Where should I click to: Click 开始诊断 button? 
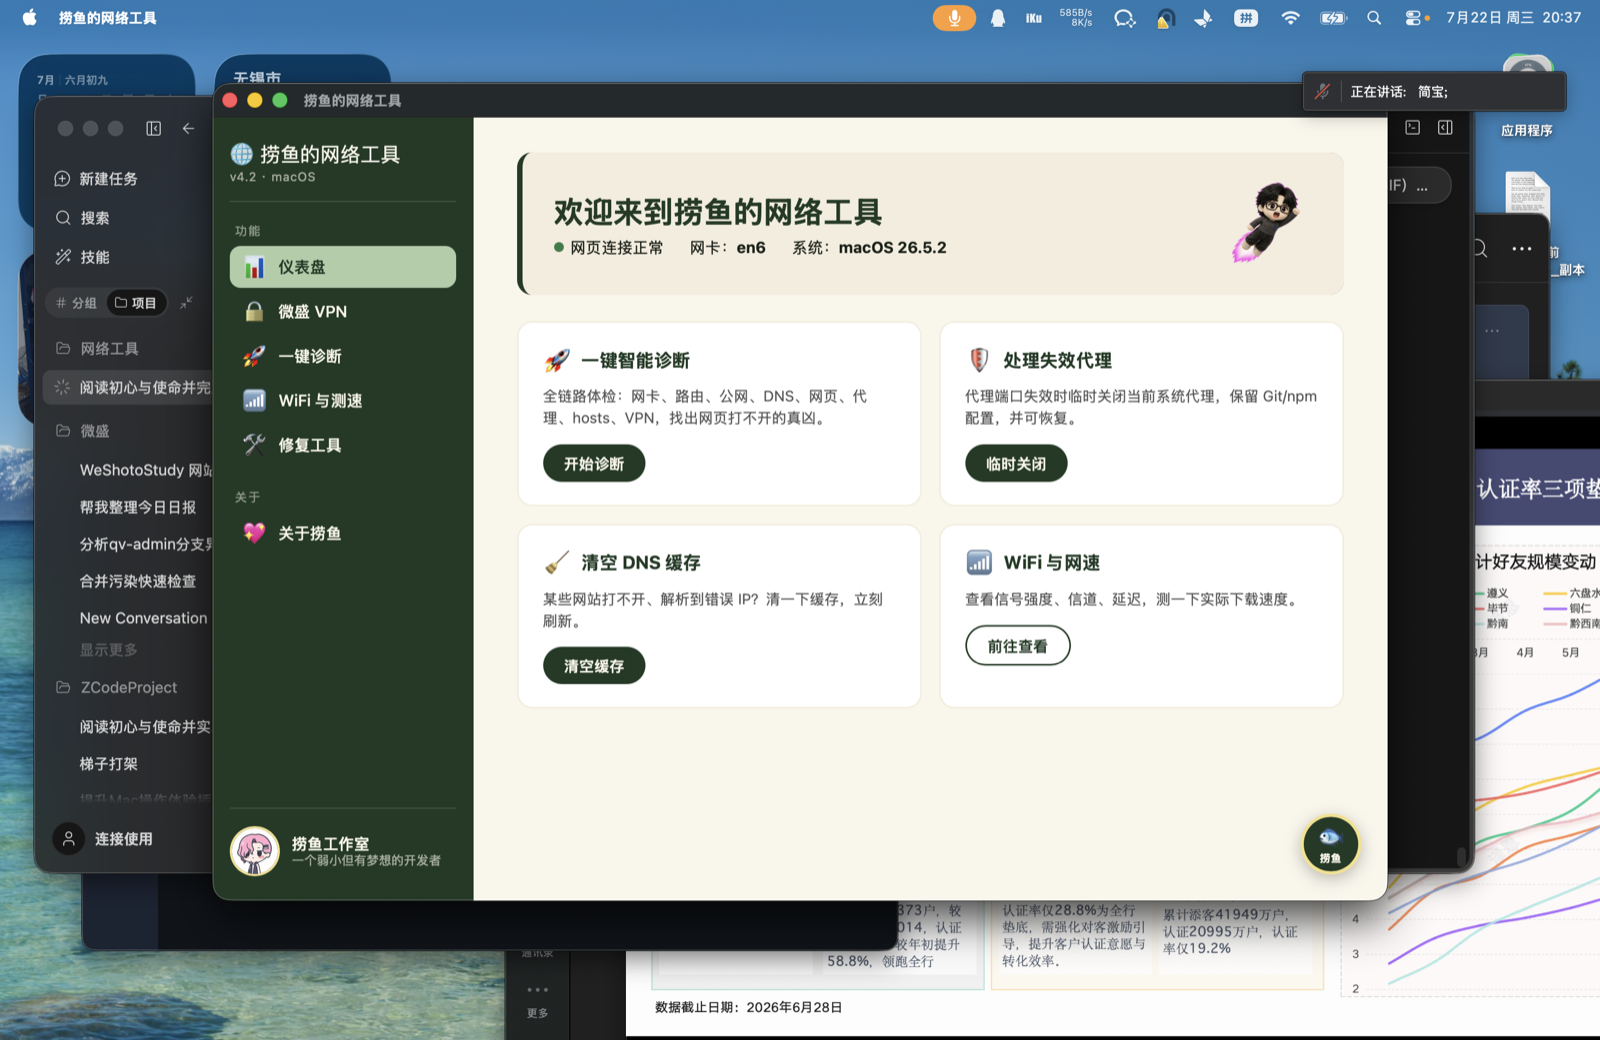tap(594, 464)
